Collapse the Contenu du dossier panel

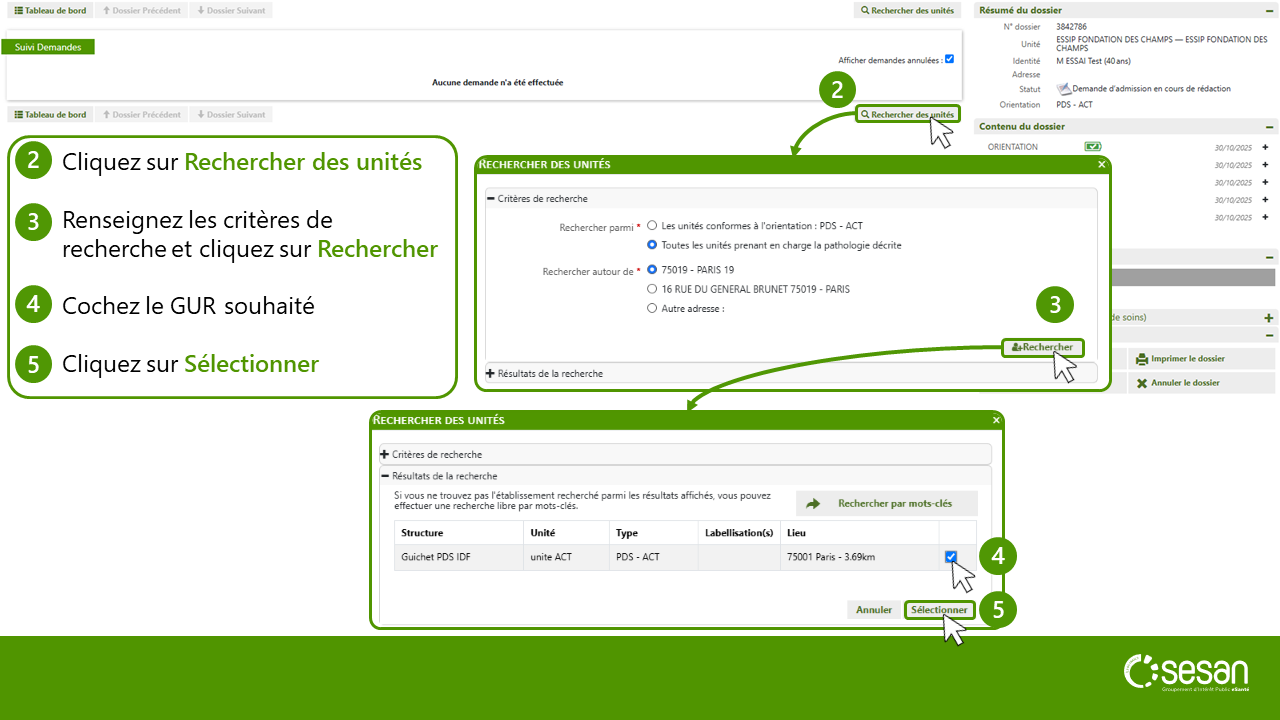tap(1269, 127)
